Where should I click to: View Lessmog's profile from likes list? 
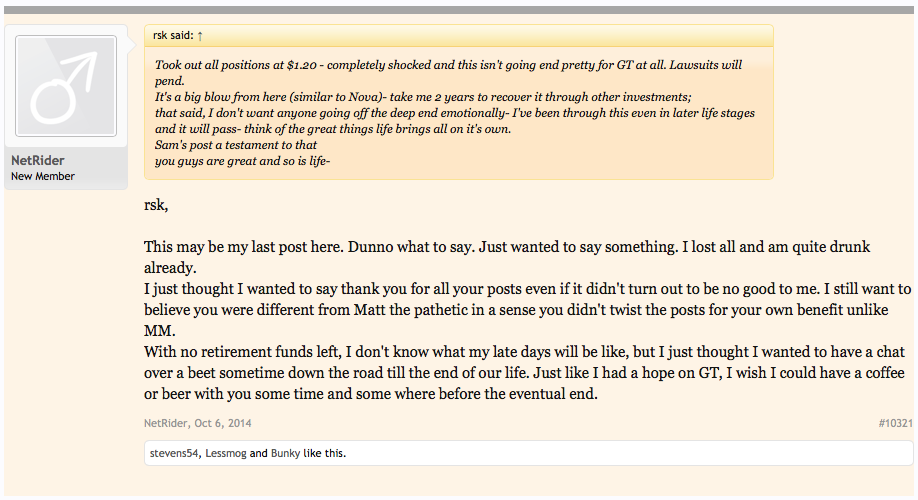click(x=225, y=453)
